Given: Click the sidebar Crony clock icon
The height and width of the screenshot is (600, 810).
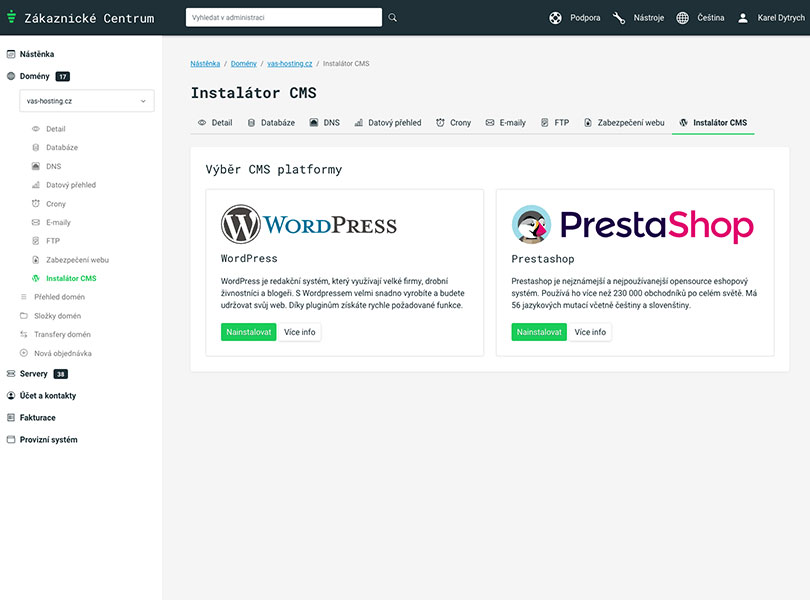Looking at the screenshot, I should pos(36,204).
